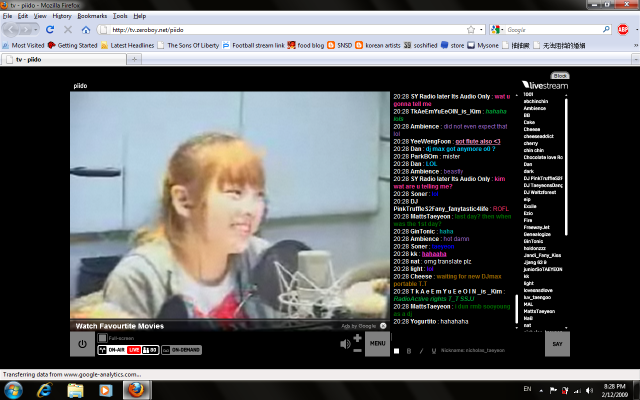The image size is (640, 400).
Task: Open the Bookmarks menu
Action: click(92, 16)
